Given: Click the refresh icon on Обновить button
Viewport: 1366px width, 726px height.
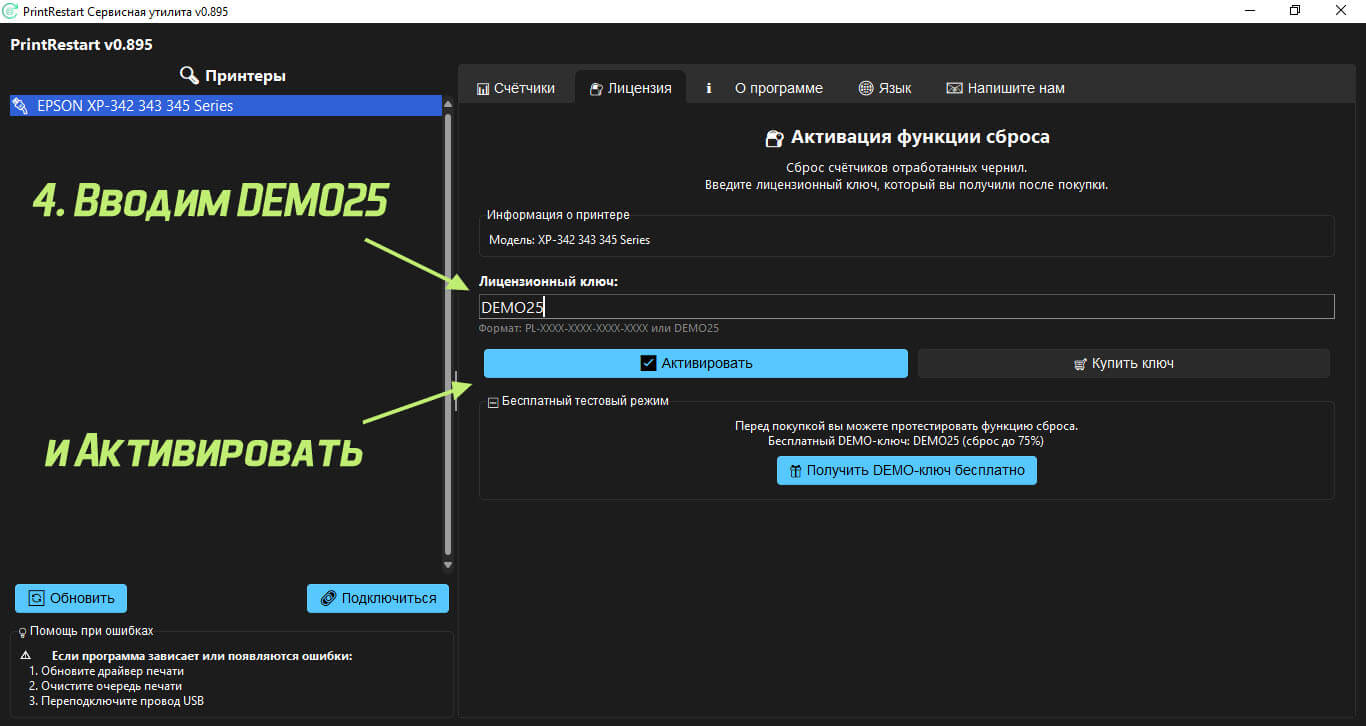Looking at the screenshot, I should [37, 598].
